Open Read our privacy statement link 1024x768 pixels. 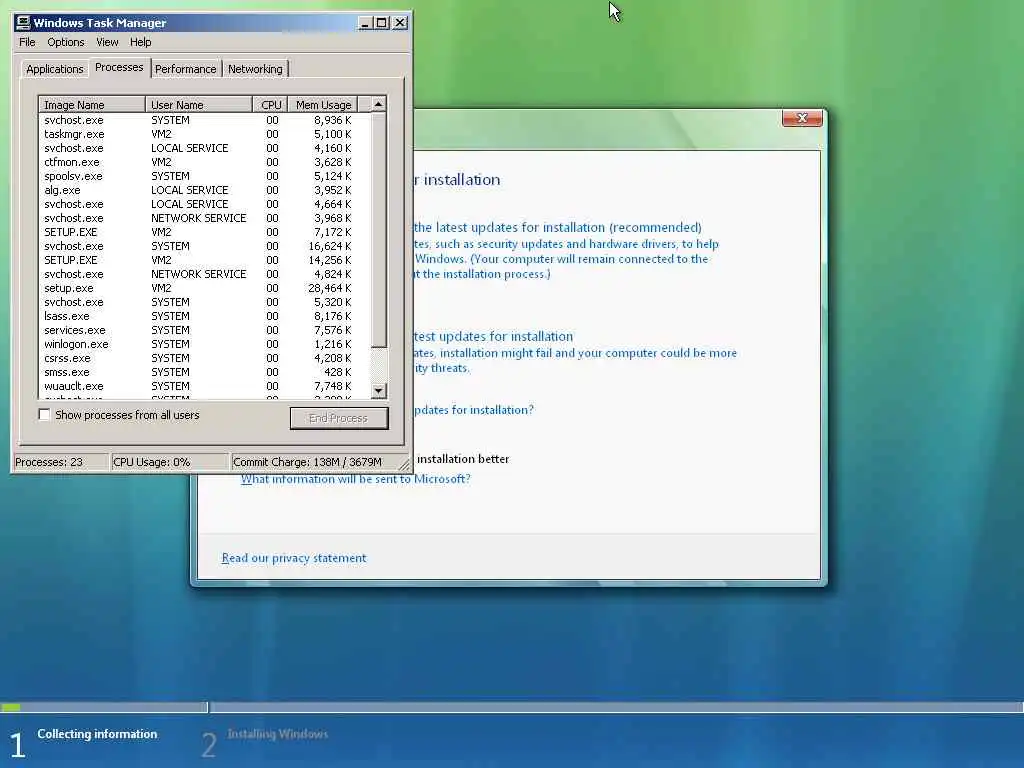coord(294,558)
